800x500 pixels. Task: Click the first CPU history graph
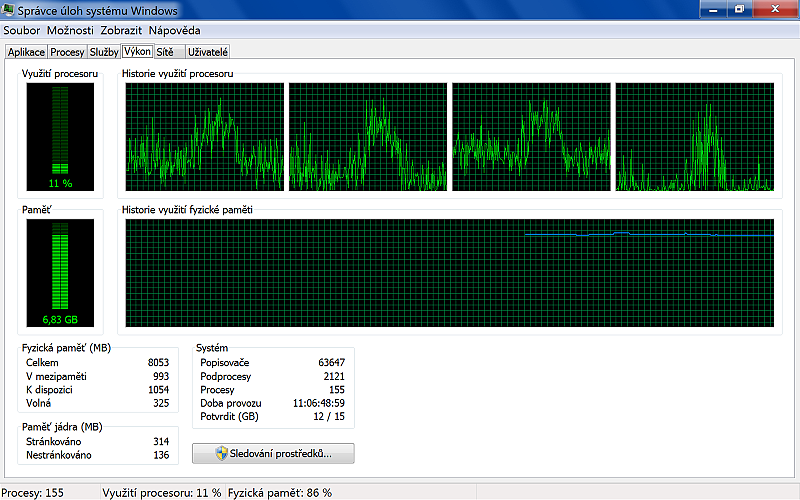[x=204, y=137]
